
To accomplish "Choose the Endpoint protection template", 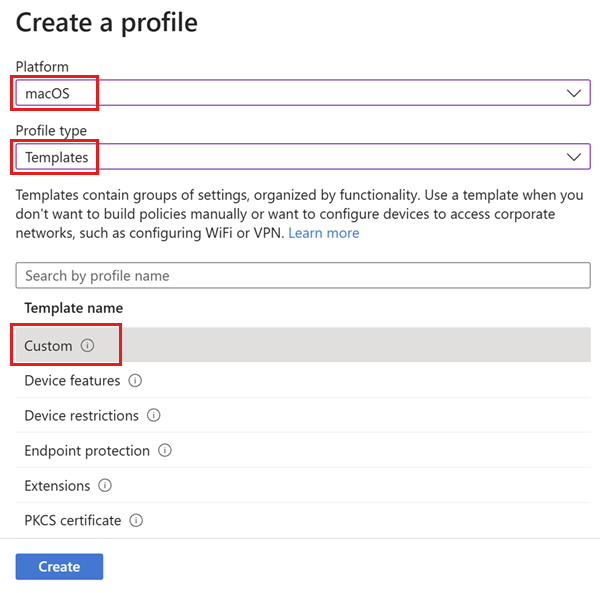I will click(87, 451).
